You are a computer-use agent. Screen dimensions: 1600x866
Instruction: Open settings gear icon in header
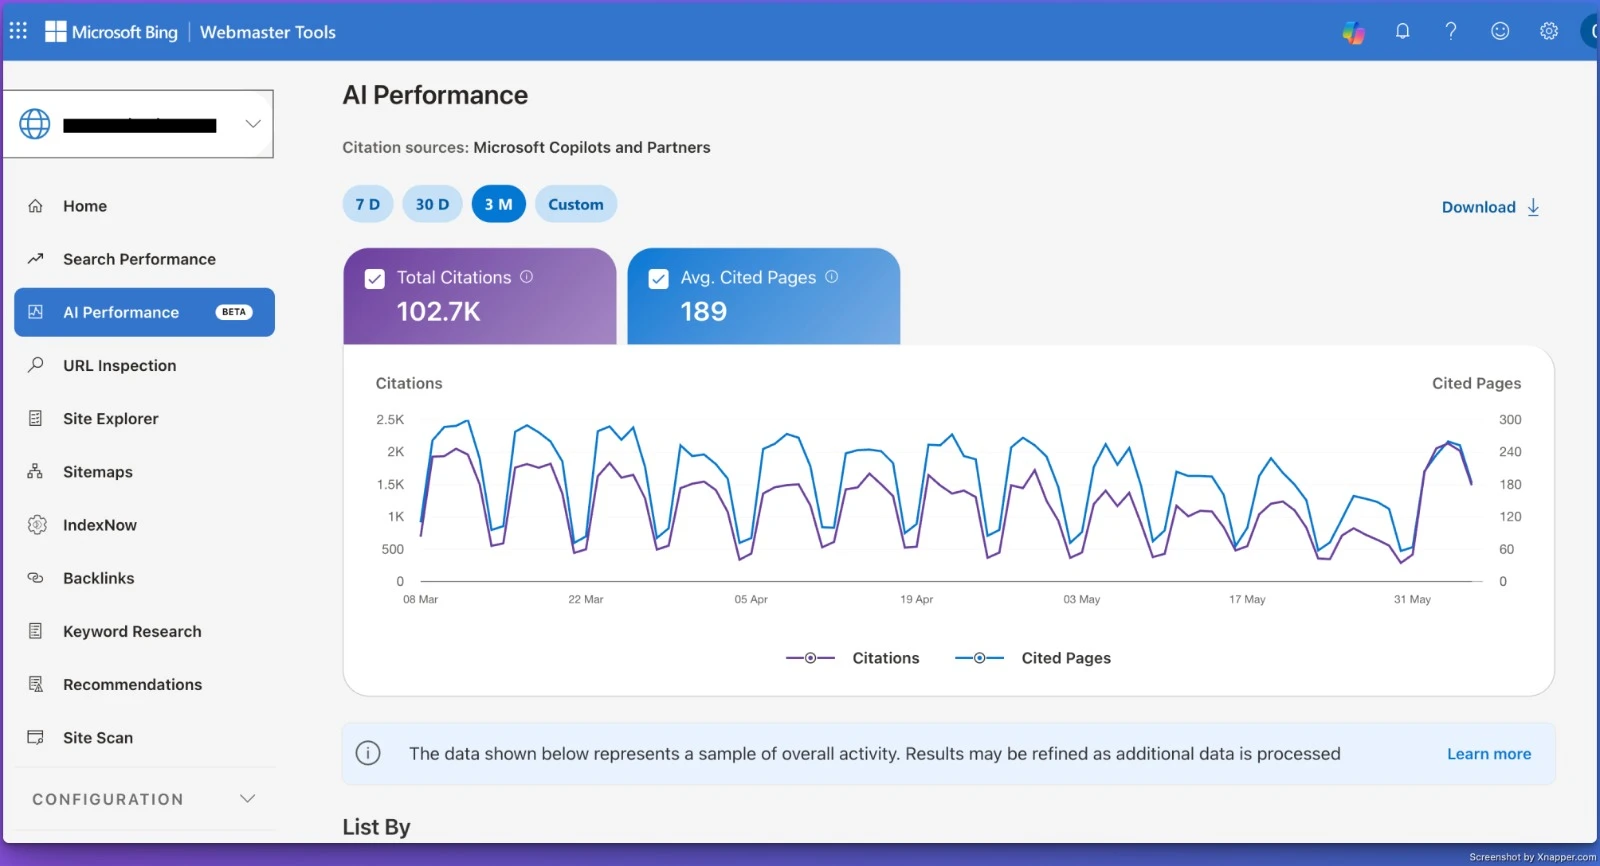pyautogui.click(x=1549, y=31)
